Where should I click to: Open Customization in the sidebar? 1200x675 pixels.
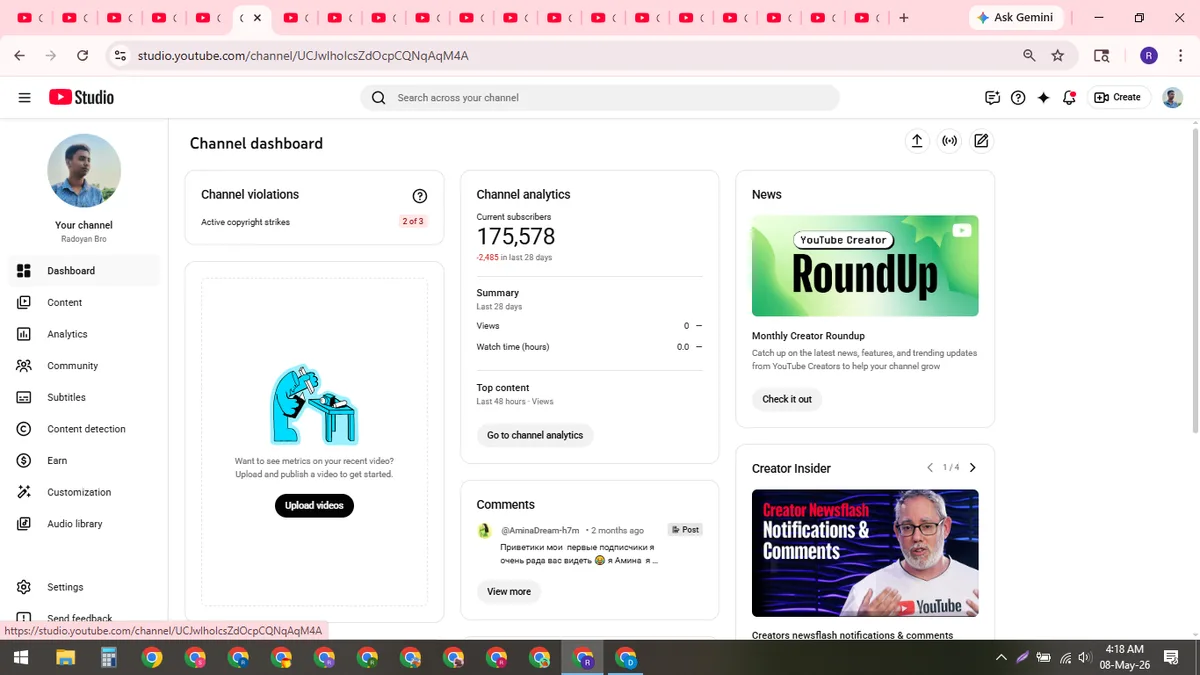[85, 492]
